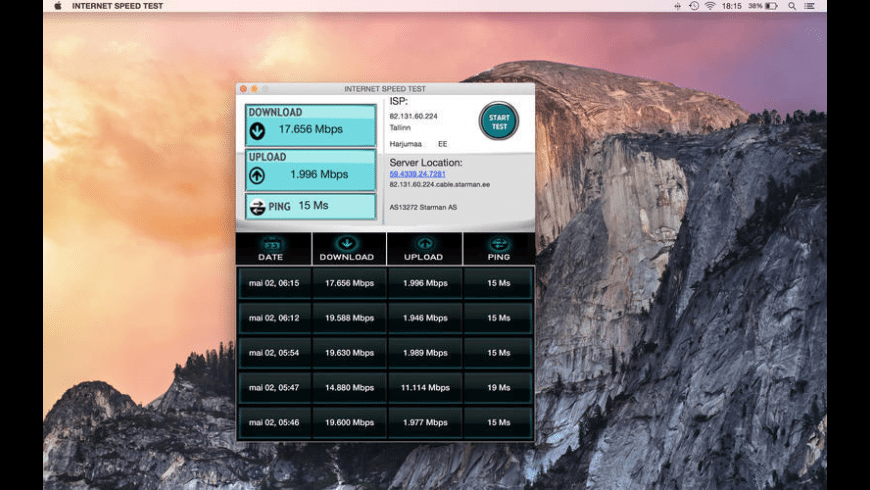Click the Ping column header icon
The image size is (870, 490).
tap(499, 244)
